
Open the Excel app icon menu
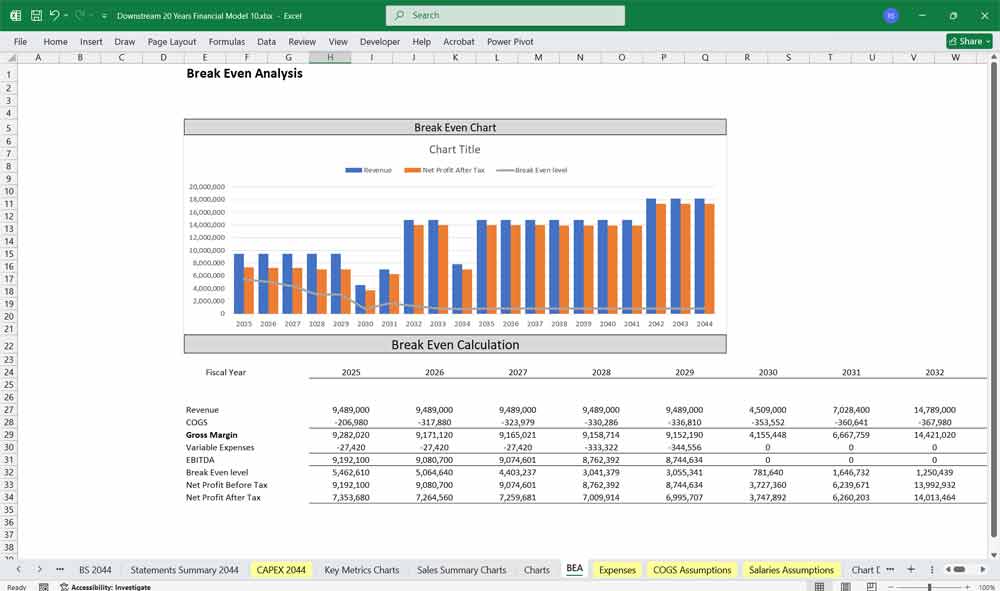point(16,15)
